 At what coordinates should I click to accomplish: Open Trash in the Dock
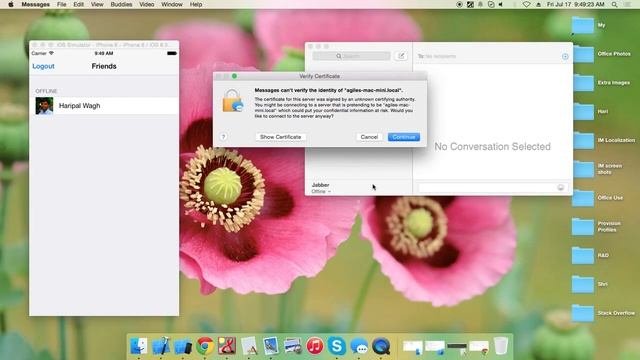501,346
